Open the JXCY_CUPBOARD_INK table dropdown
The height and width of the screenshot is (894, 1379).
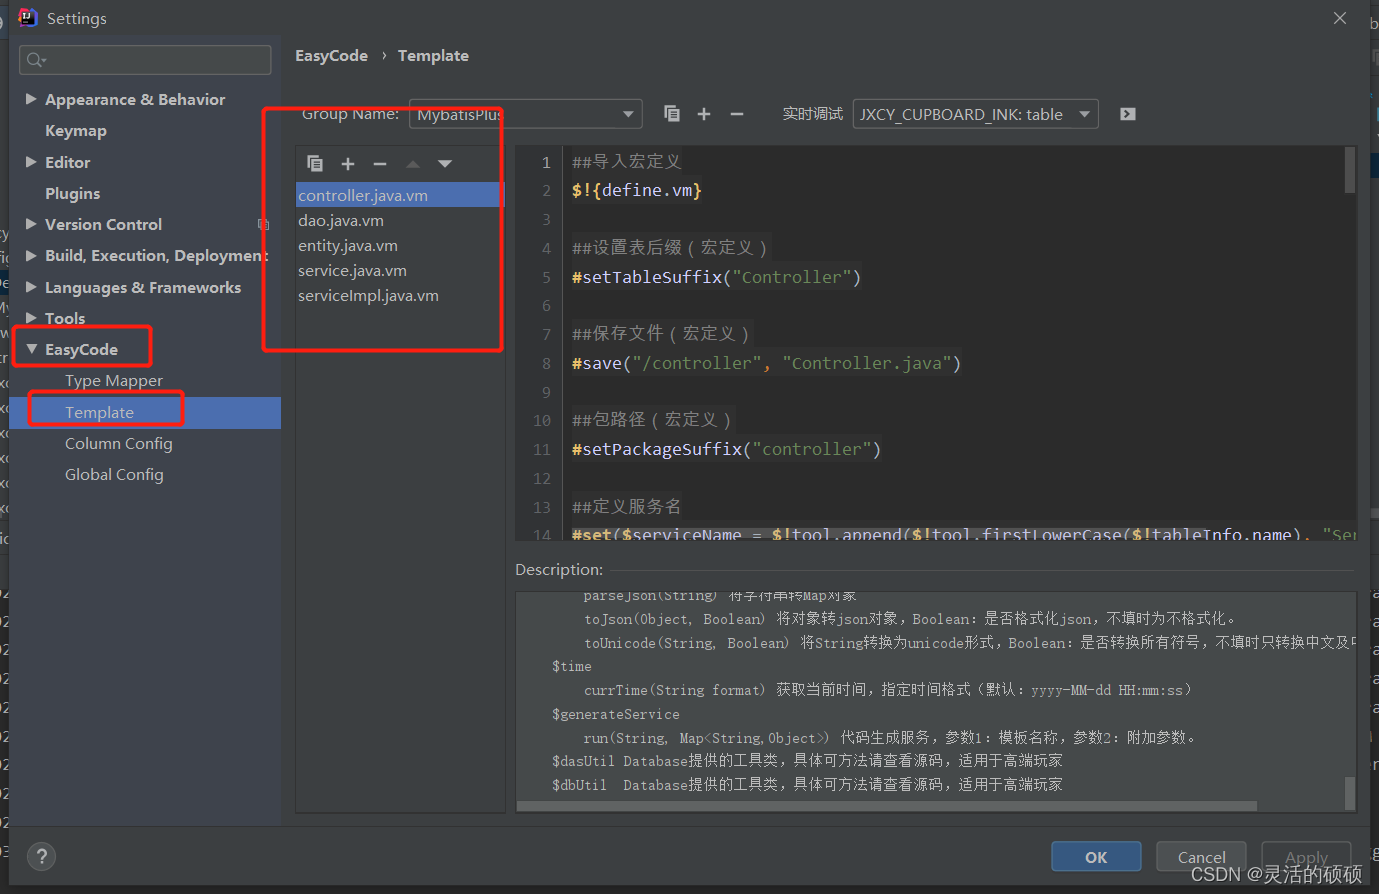pos(1085,114)
